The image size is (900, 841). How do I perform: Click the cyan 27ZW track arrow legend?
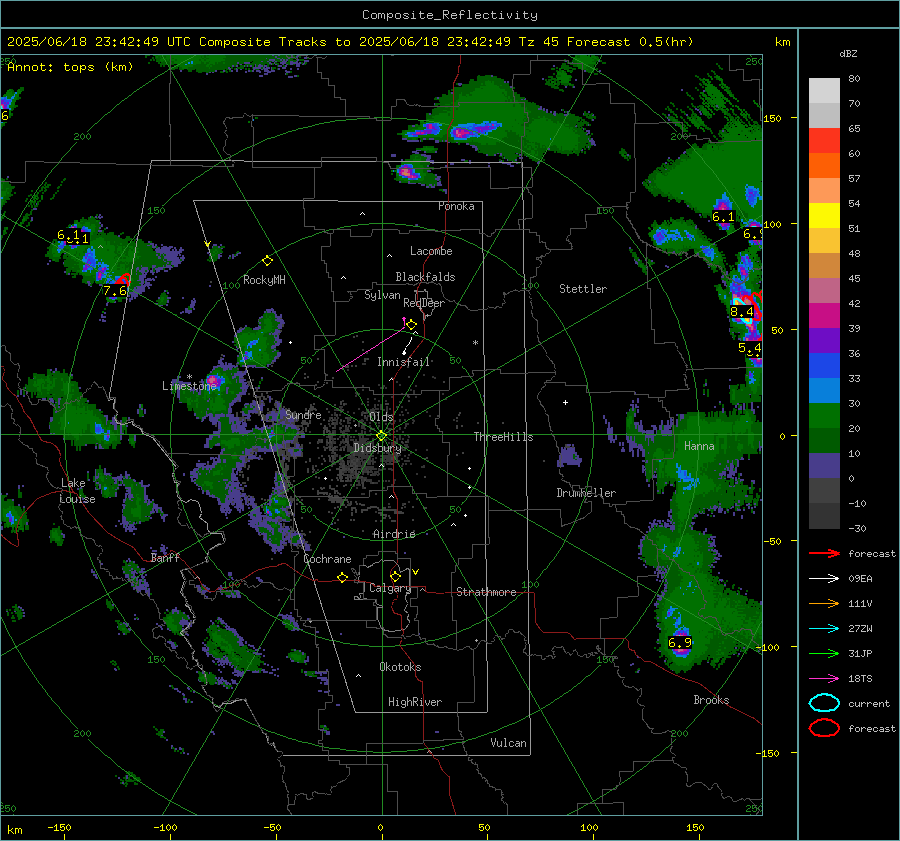pyautogui.click(x=824, y=629)
